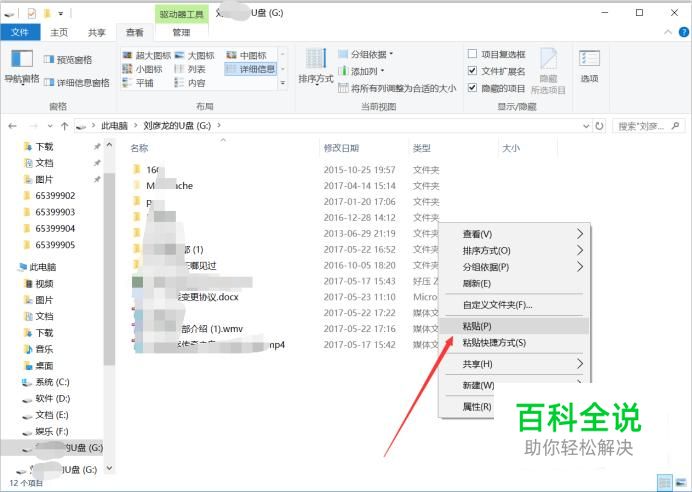Click 将所有列调整为合适的大小 button
Viewport: 692px width, 492px height.
click(x=397, y=88)
